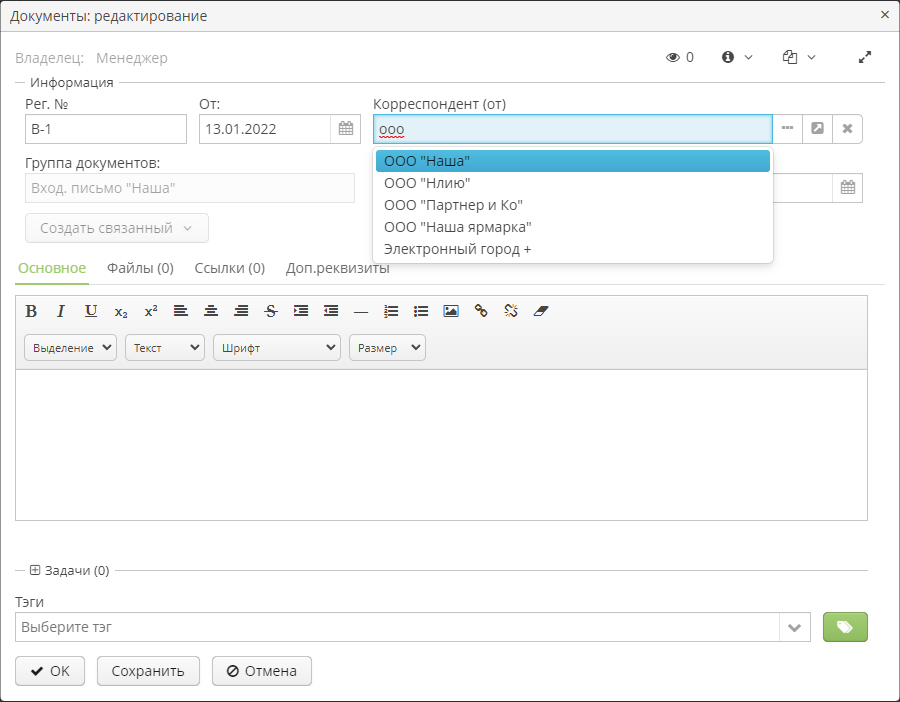The width and height of the screenshot is (900, 702).
Task: Expand the dialog to full screen
Action: [865, 58]
